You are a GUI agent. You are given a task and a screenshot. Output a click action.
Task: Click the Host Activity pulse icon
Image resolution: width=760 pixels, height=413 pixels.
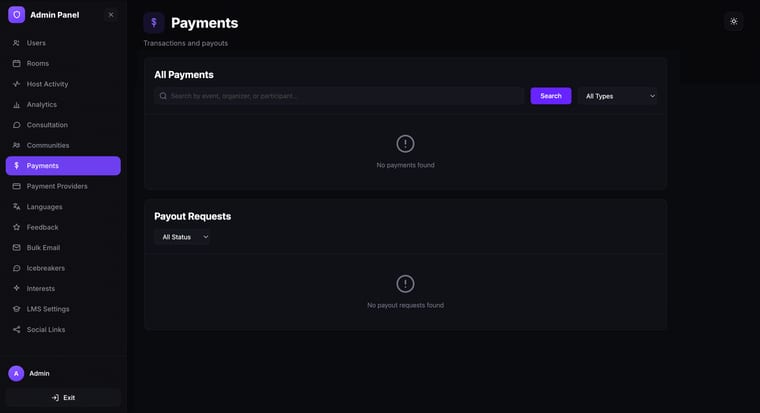pos(16,84)
